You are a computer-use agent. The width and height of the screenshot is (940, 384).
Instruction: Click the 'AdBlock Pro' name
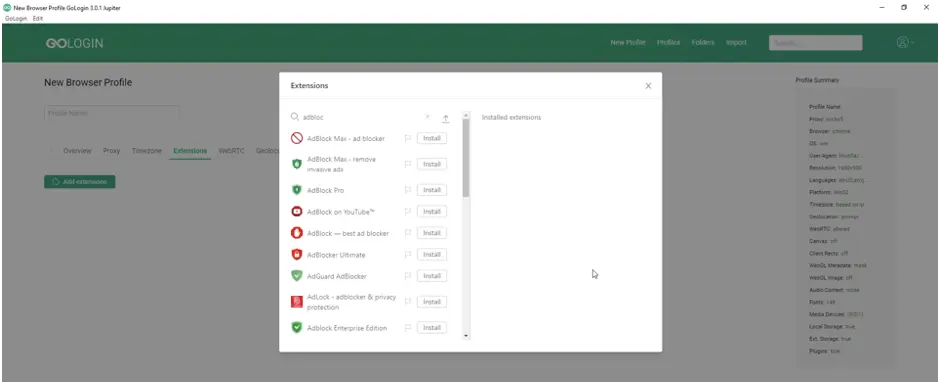pos(326,190)
